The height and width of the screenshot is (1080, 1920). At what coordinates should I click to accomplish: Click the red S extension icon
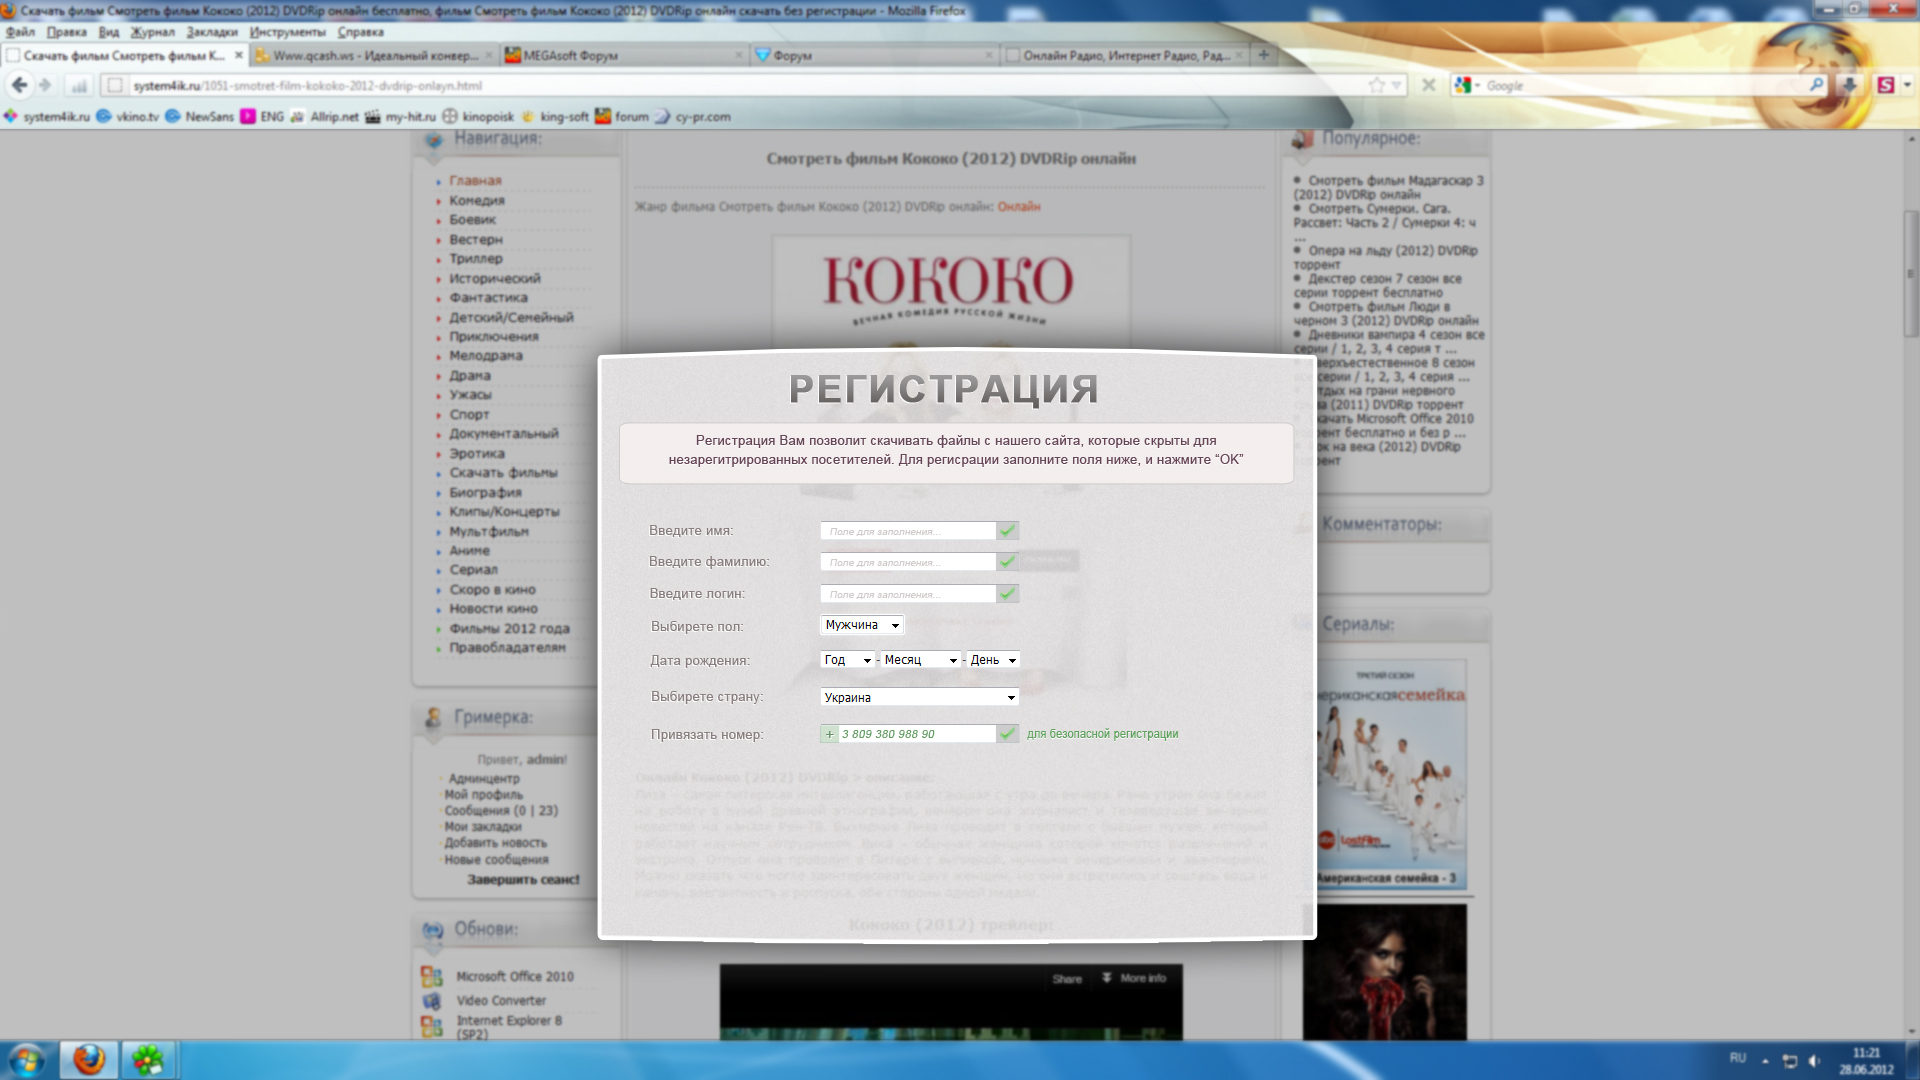[x=1886, y=85]
